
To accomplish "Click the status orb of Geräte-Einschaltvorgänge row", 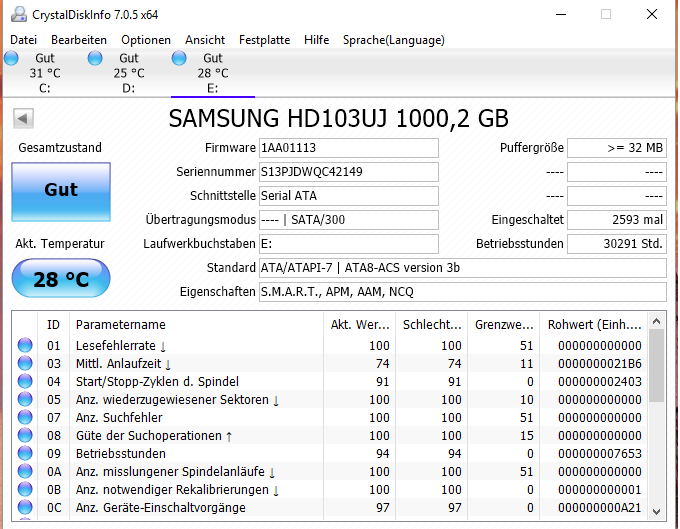I will coord(25,507).
